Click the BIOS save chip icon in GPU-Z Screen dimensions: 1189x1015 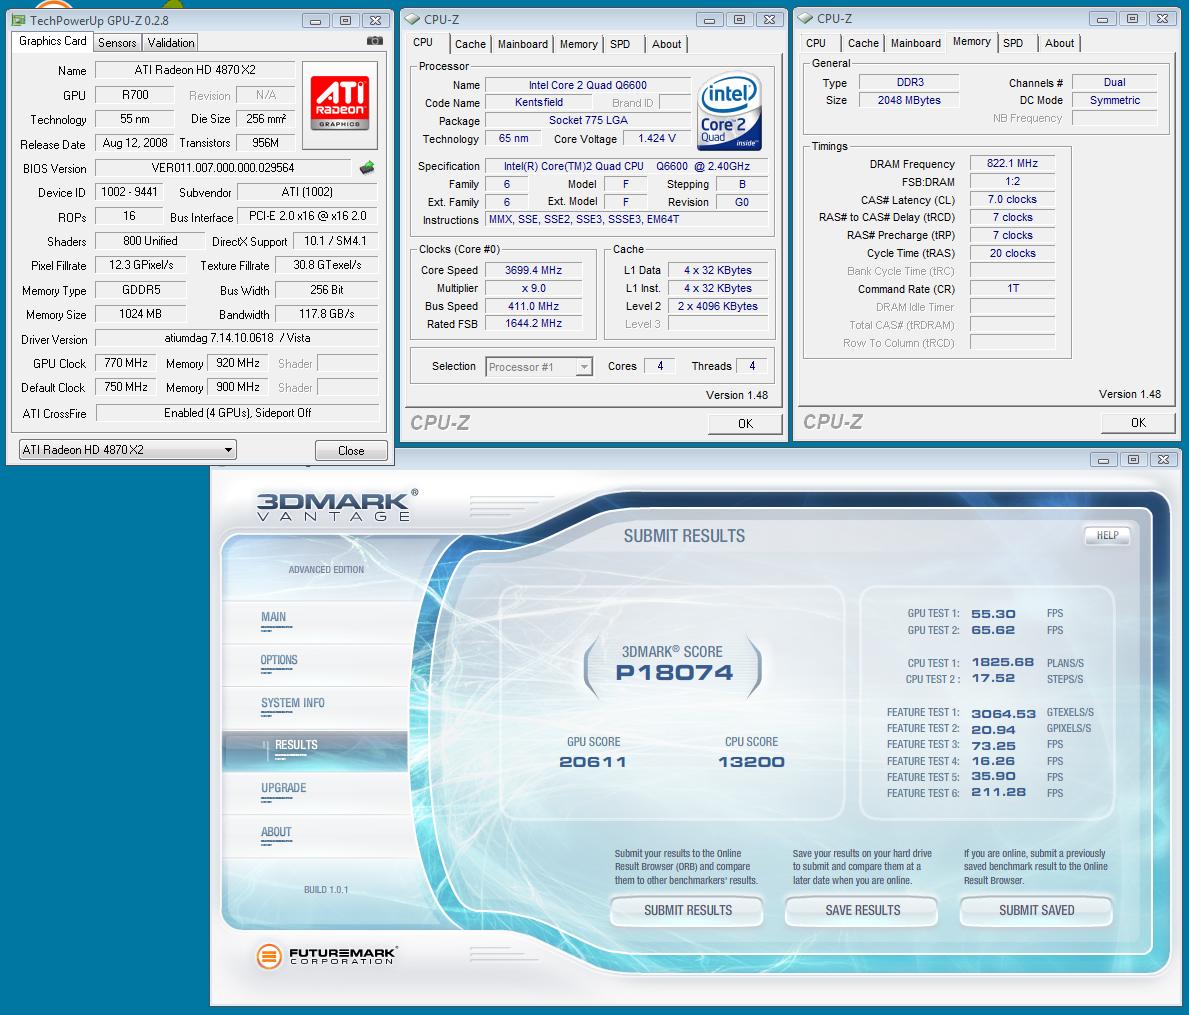tap(367, 168)
